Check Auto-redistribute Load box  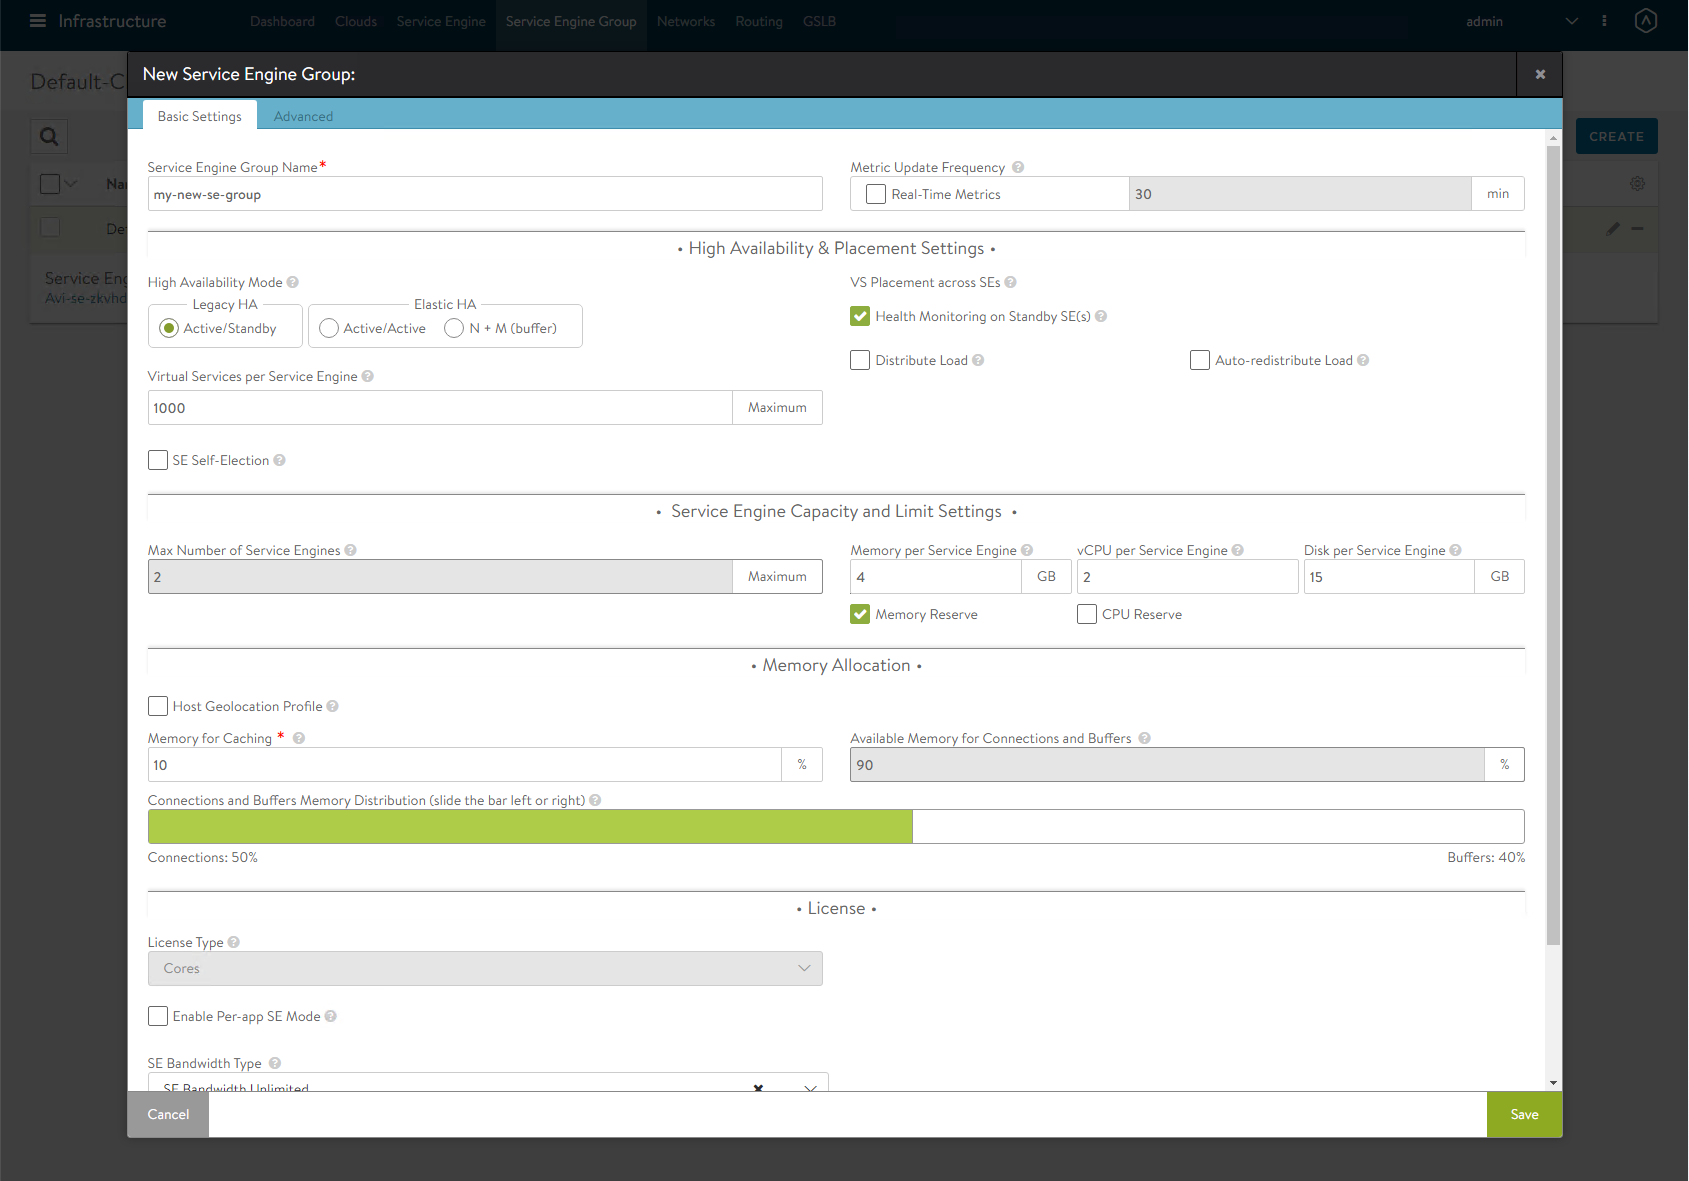(x=1200, y=360)
